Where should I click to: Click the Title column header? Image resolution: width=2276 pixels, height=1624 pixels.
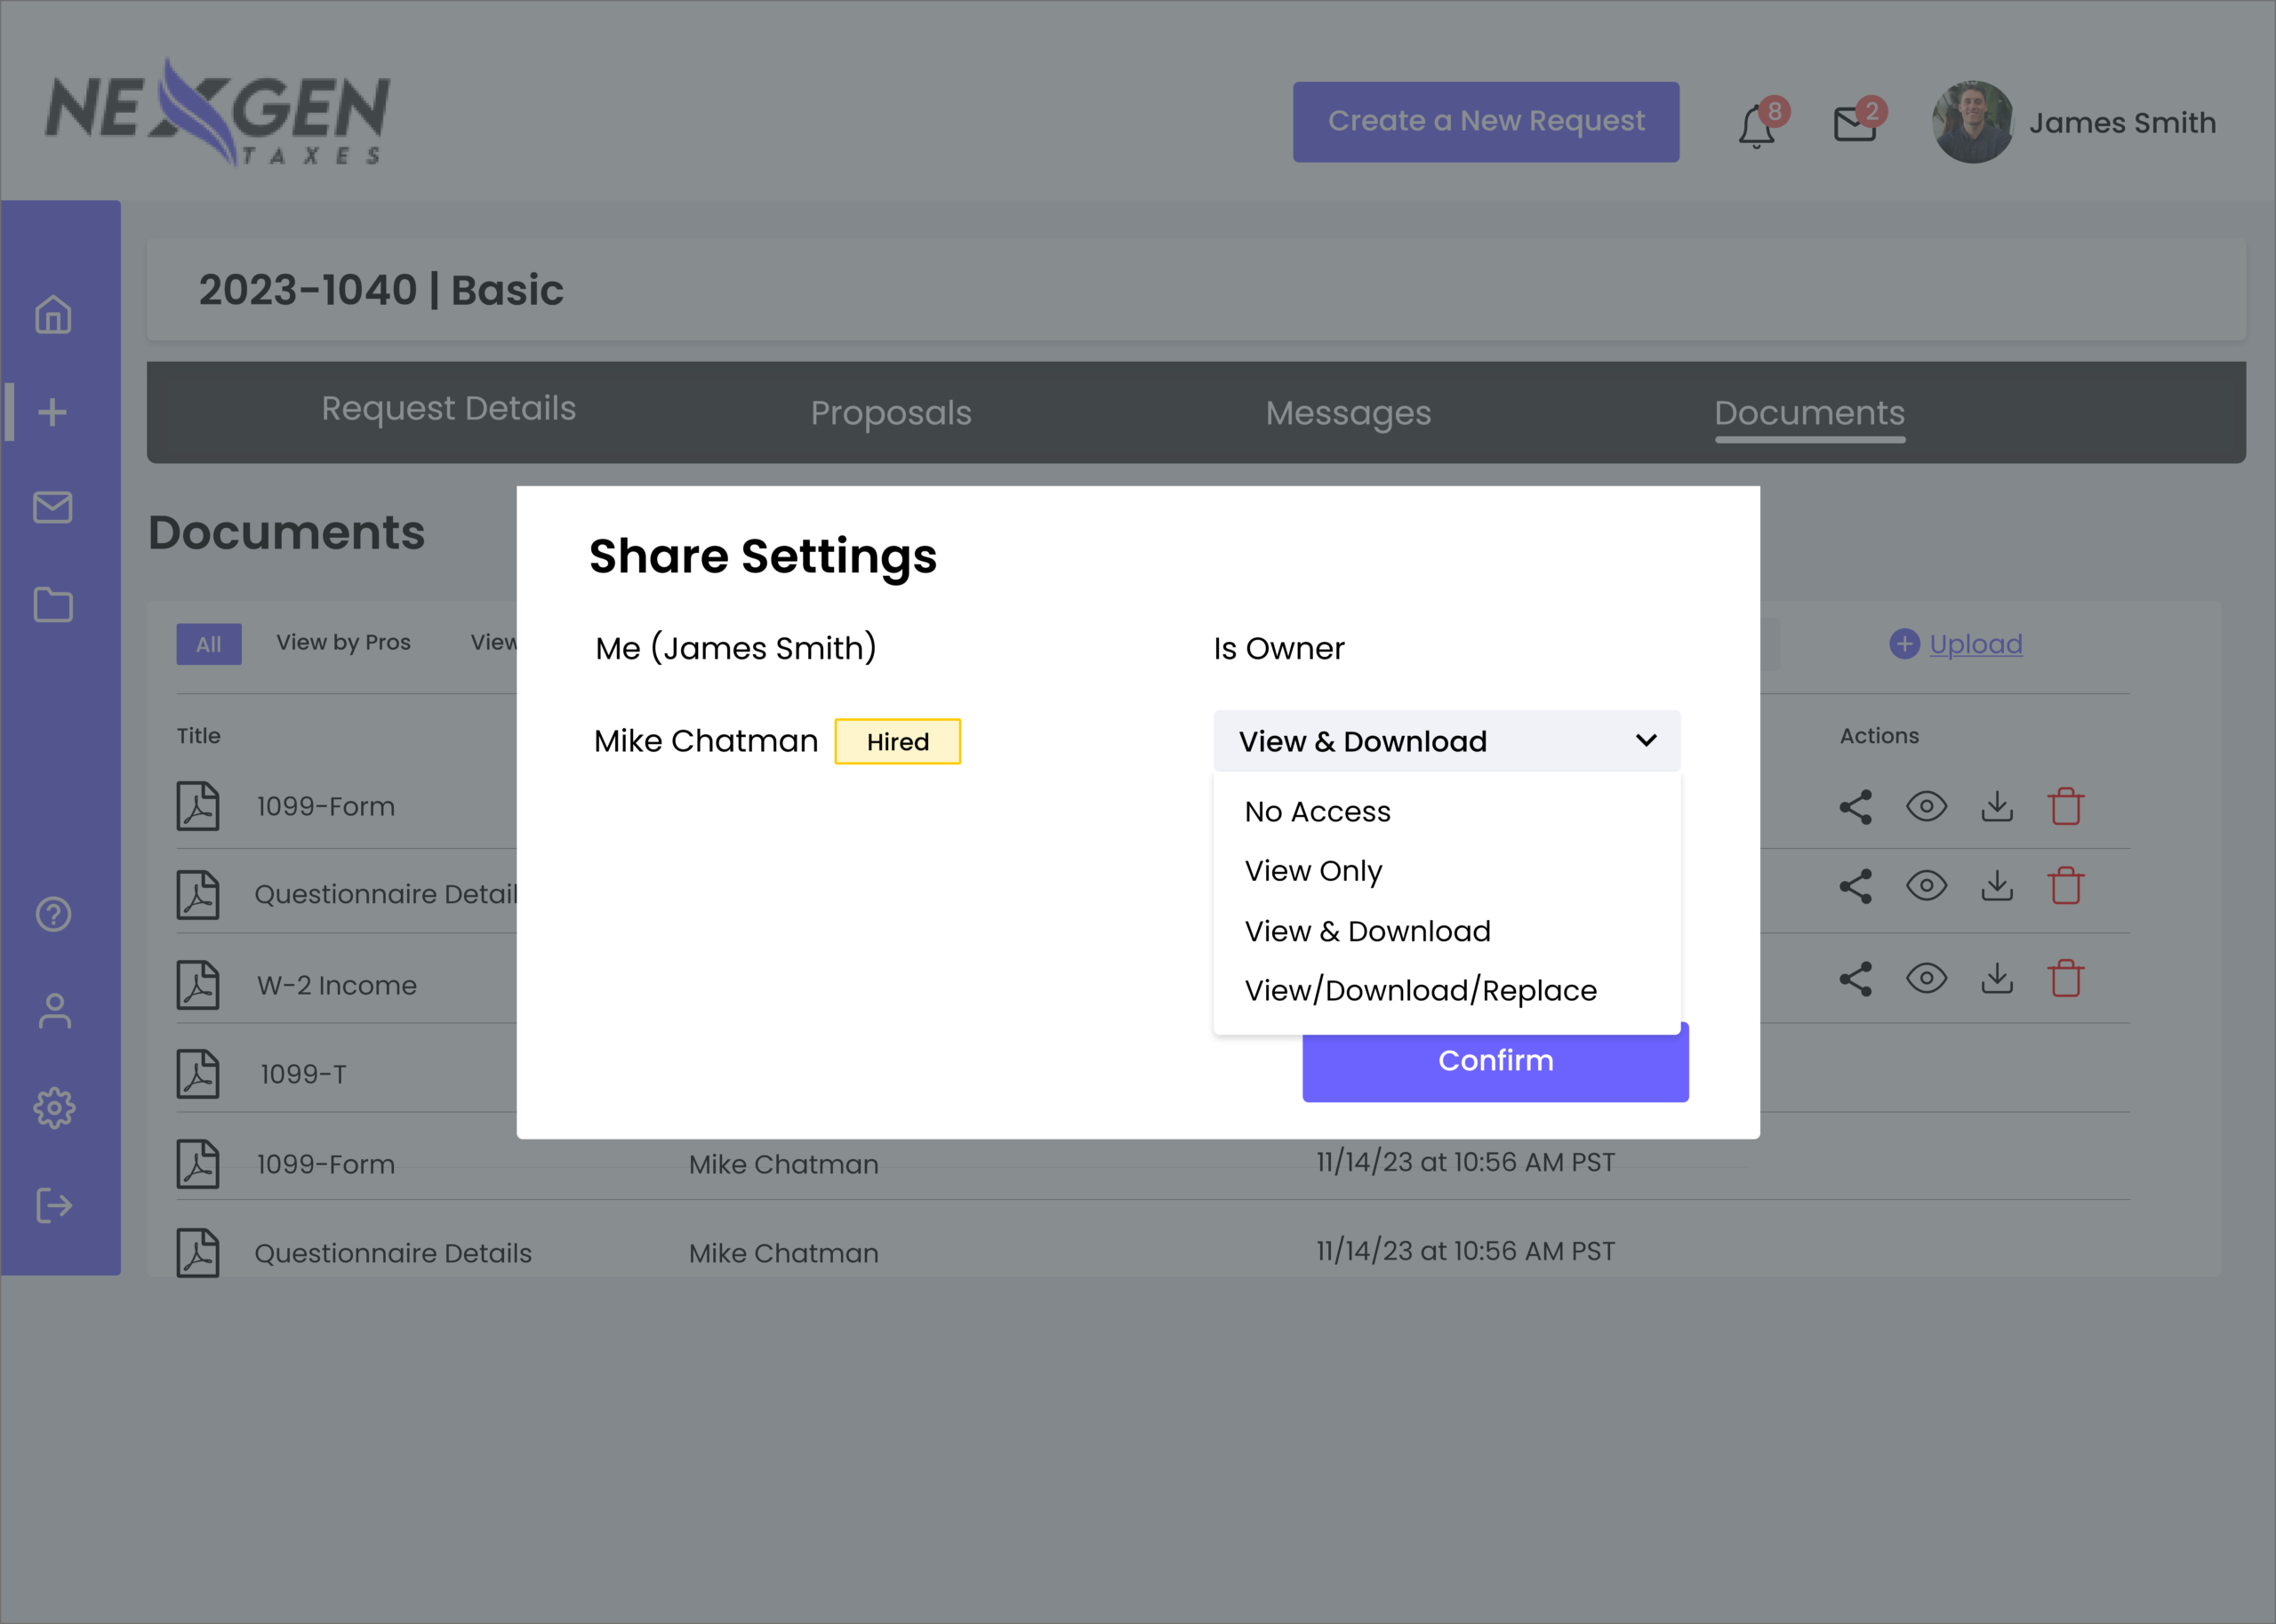(199, 736)
